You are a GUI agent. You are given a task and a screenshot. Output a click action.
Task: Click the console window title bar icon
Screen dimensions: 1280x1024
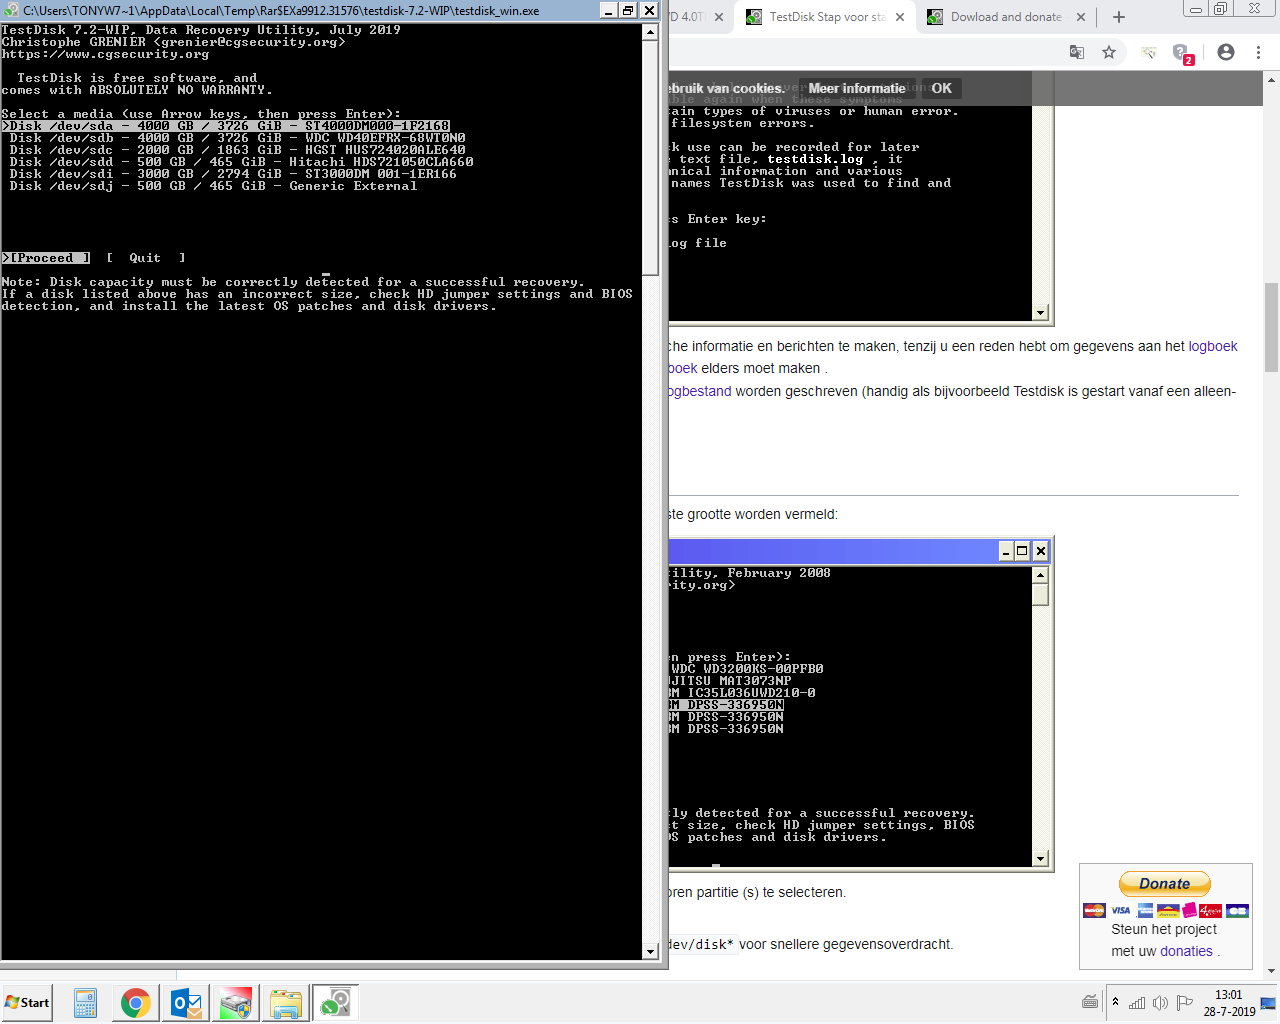tap(11, 10)
